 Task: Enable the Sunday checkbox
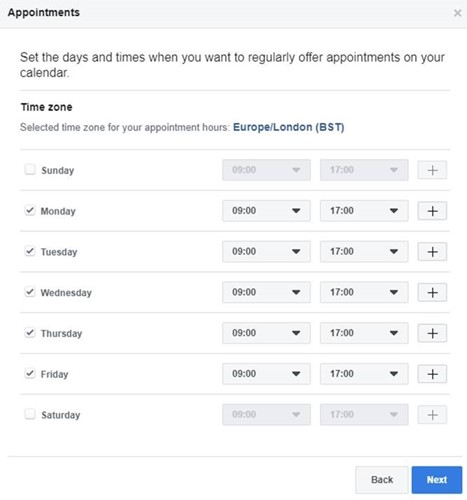30,169
